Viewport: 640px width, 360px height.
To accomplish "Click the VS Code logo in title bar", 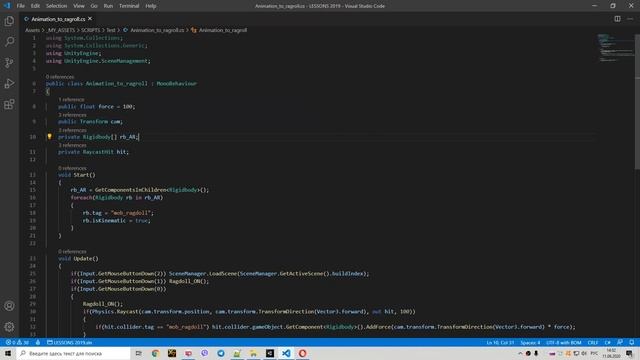I will coord(7,6).
